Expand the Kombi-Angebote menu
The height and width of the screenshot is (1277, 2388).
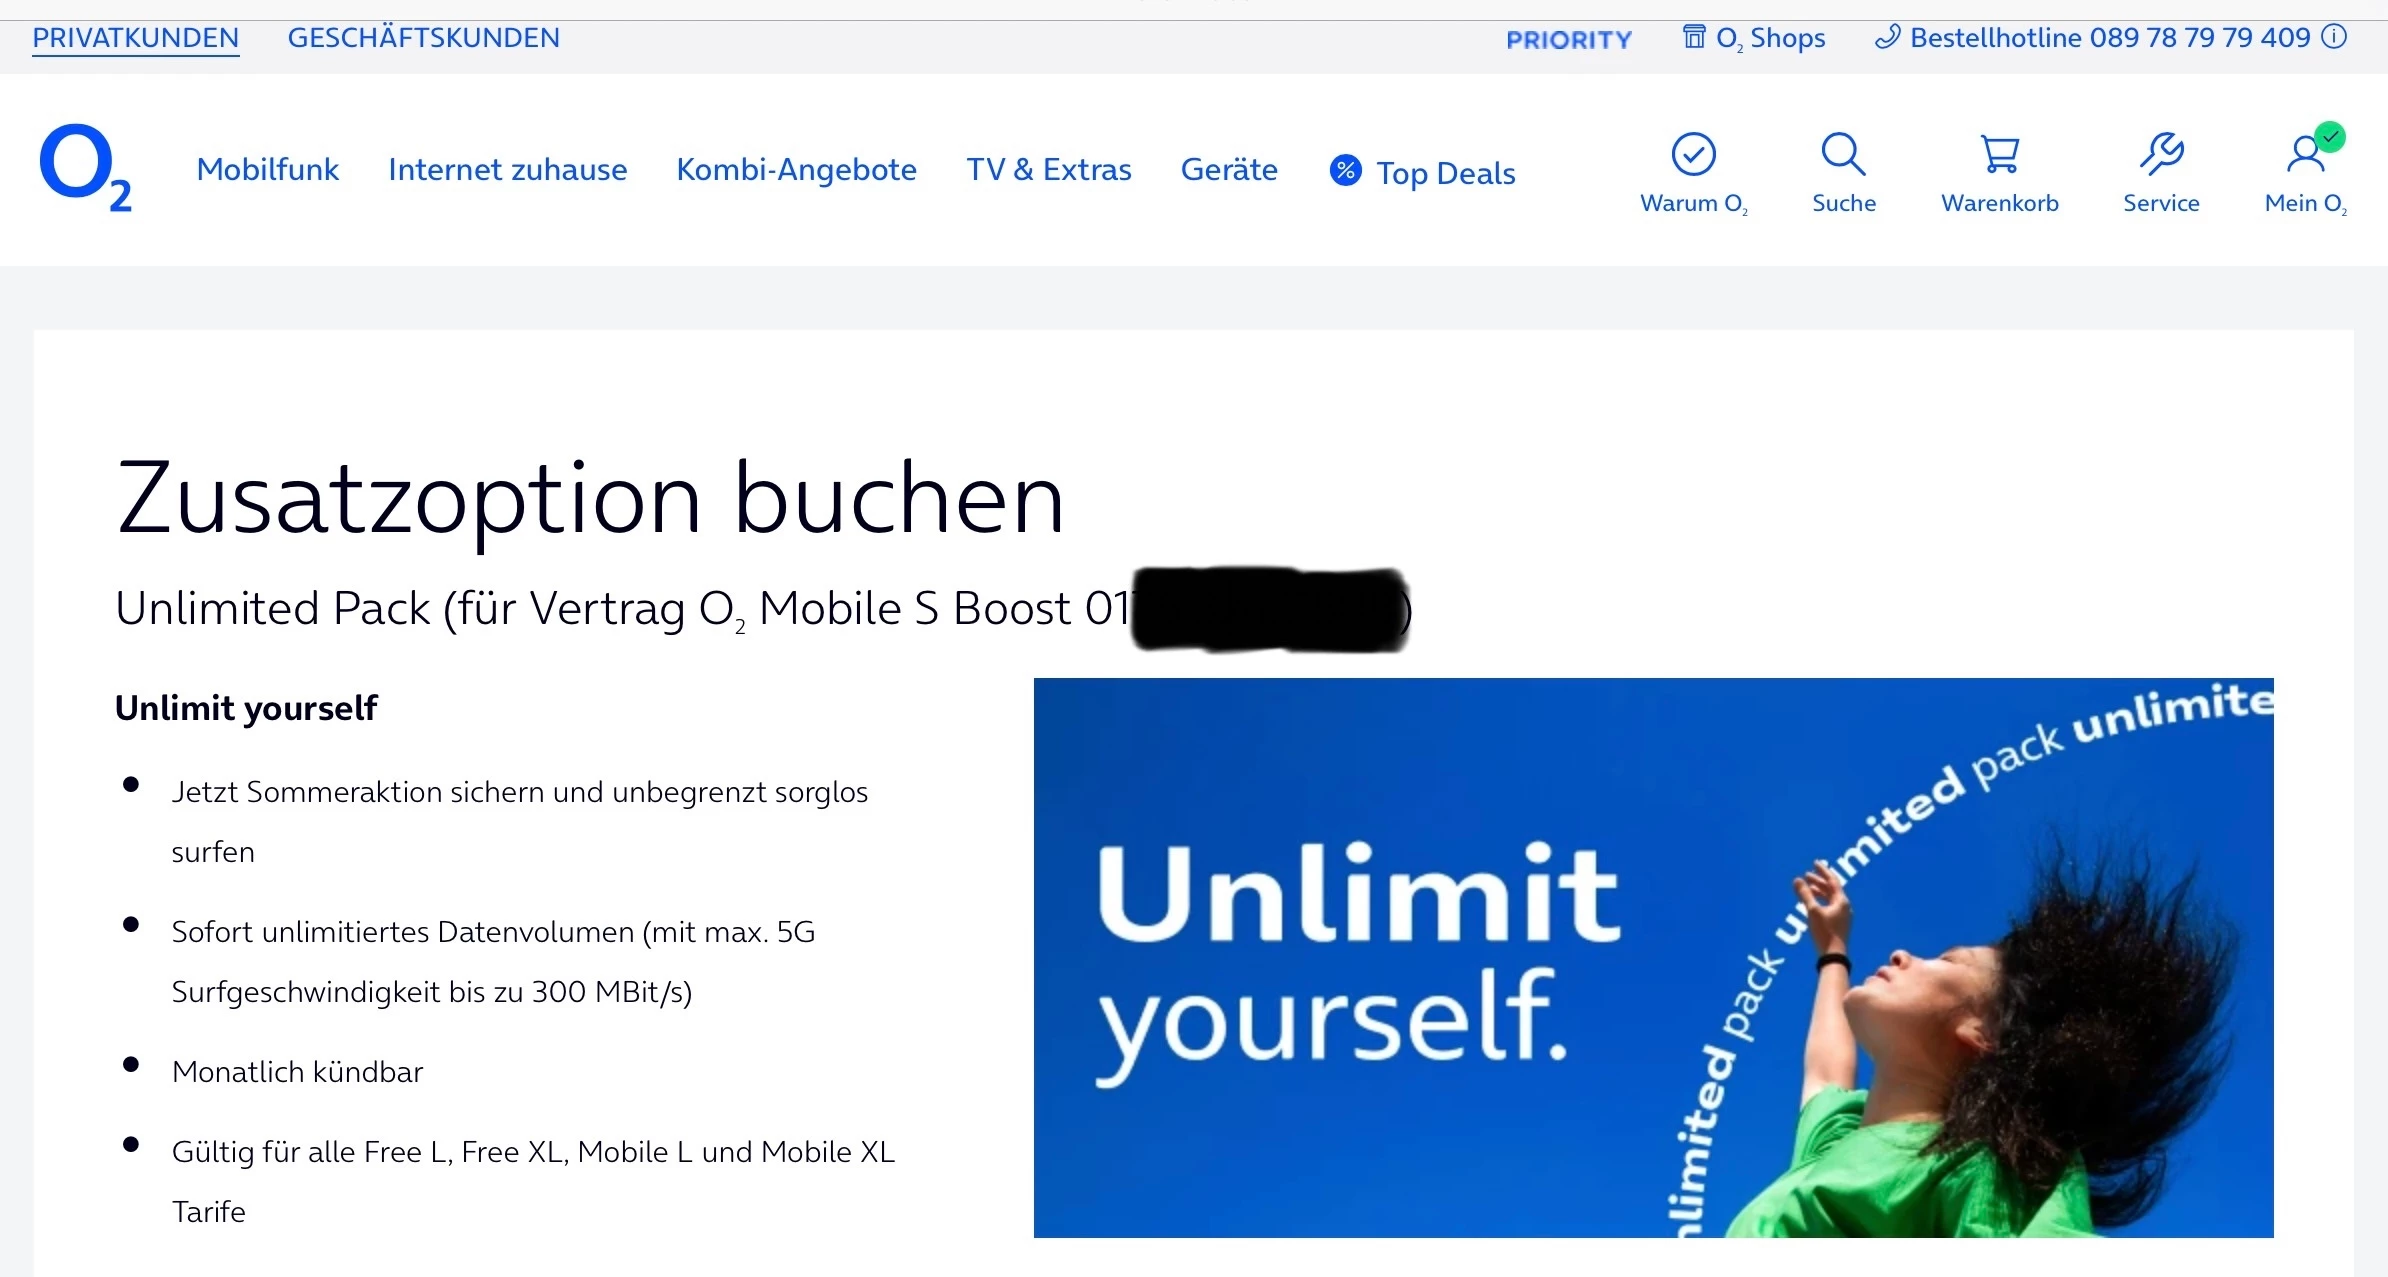796,170
